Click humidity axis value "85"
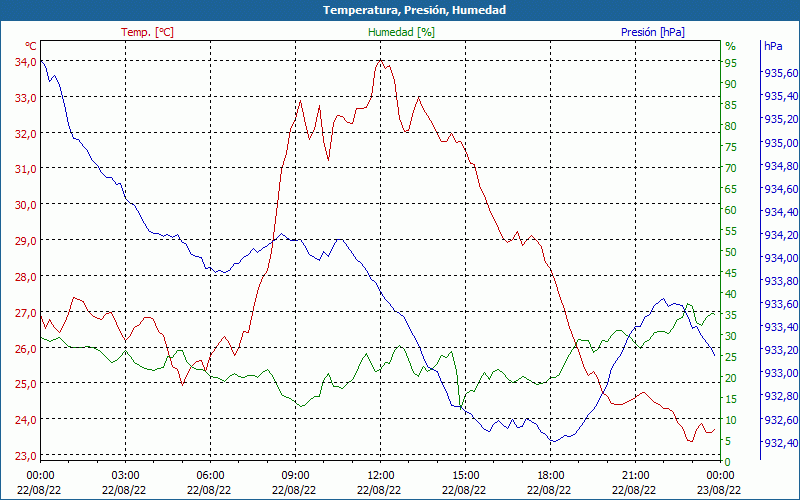The image size is (800, 500). (731, 105)
